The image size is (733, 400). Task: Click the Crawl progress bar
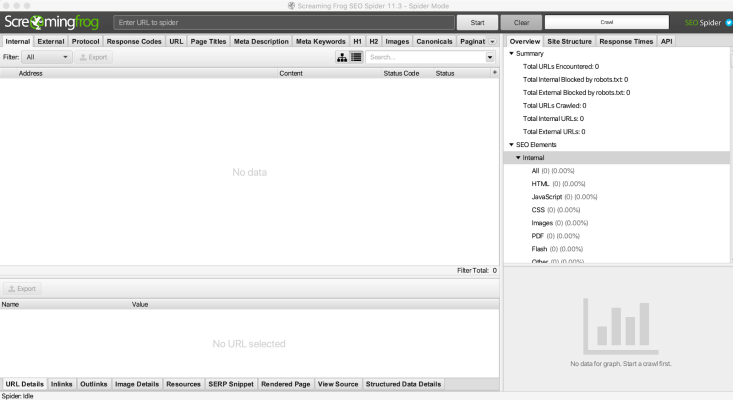tap(606, 22)
